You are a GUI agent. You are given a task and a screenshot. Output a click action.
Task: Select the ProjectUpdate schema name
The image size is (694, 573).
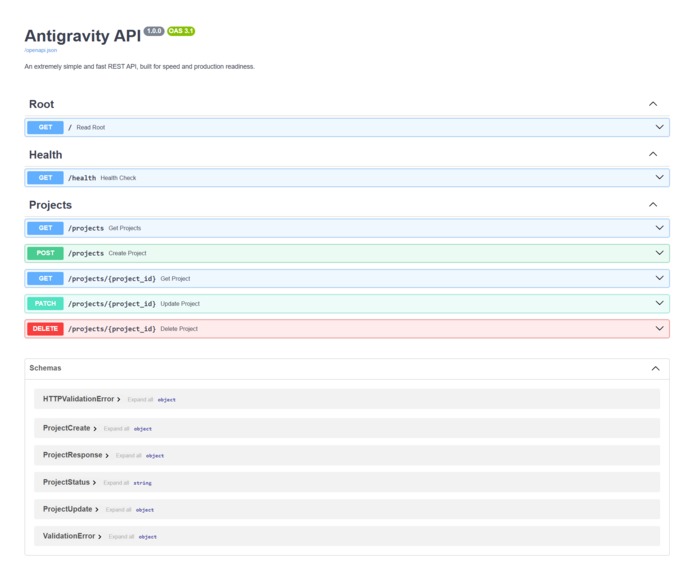pyautogui.click(x=68, y=509)
